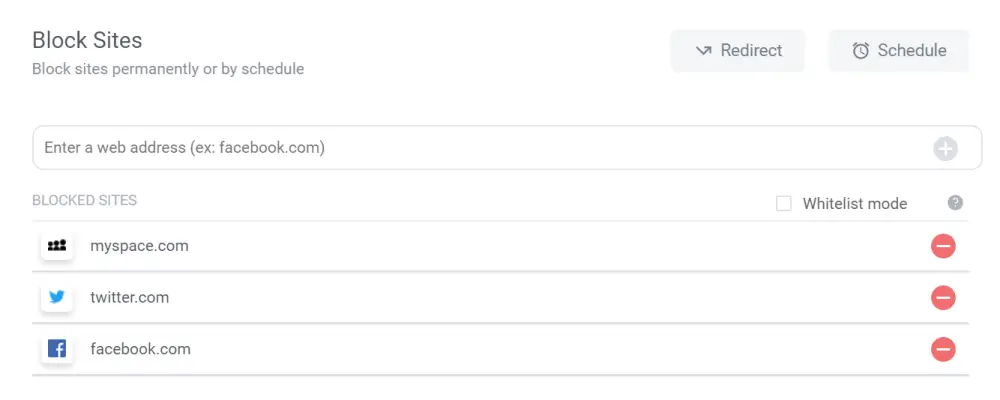The height and width of the screenshot is (400, 1000).
Task: Remove twitter.com from blocked sites
Action: tap(943, 297)
